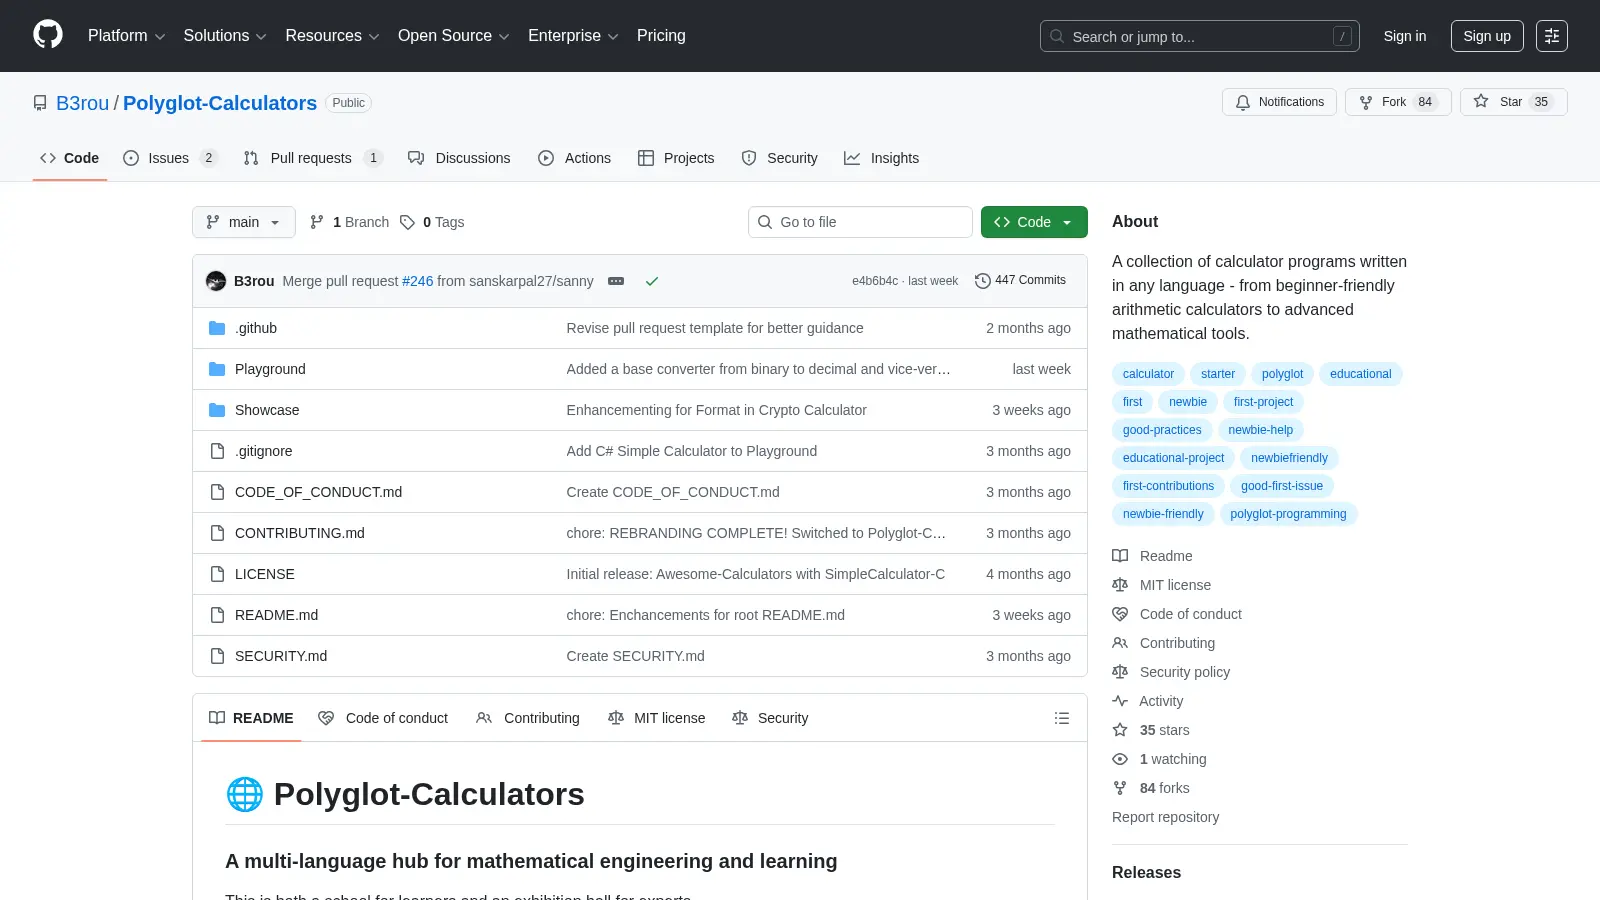Screen dimensions: 1600x900
Task: Expand the Enterprise menu
Action: (573, 36)
